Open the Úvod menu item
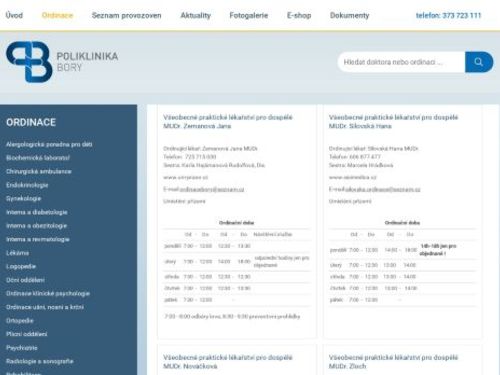This screenshot has width=500, height=375. (x=14, y=15)
